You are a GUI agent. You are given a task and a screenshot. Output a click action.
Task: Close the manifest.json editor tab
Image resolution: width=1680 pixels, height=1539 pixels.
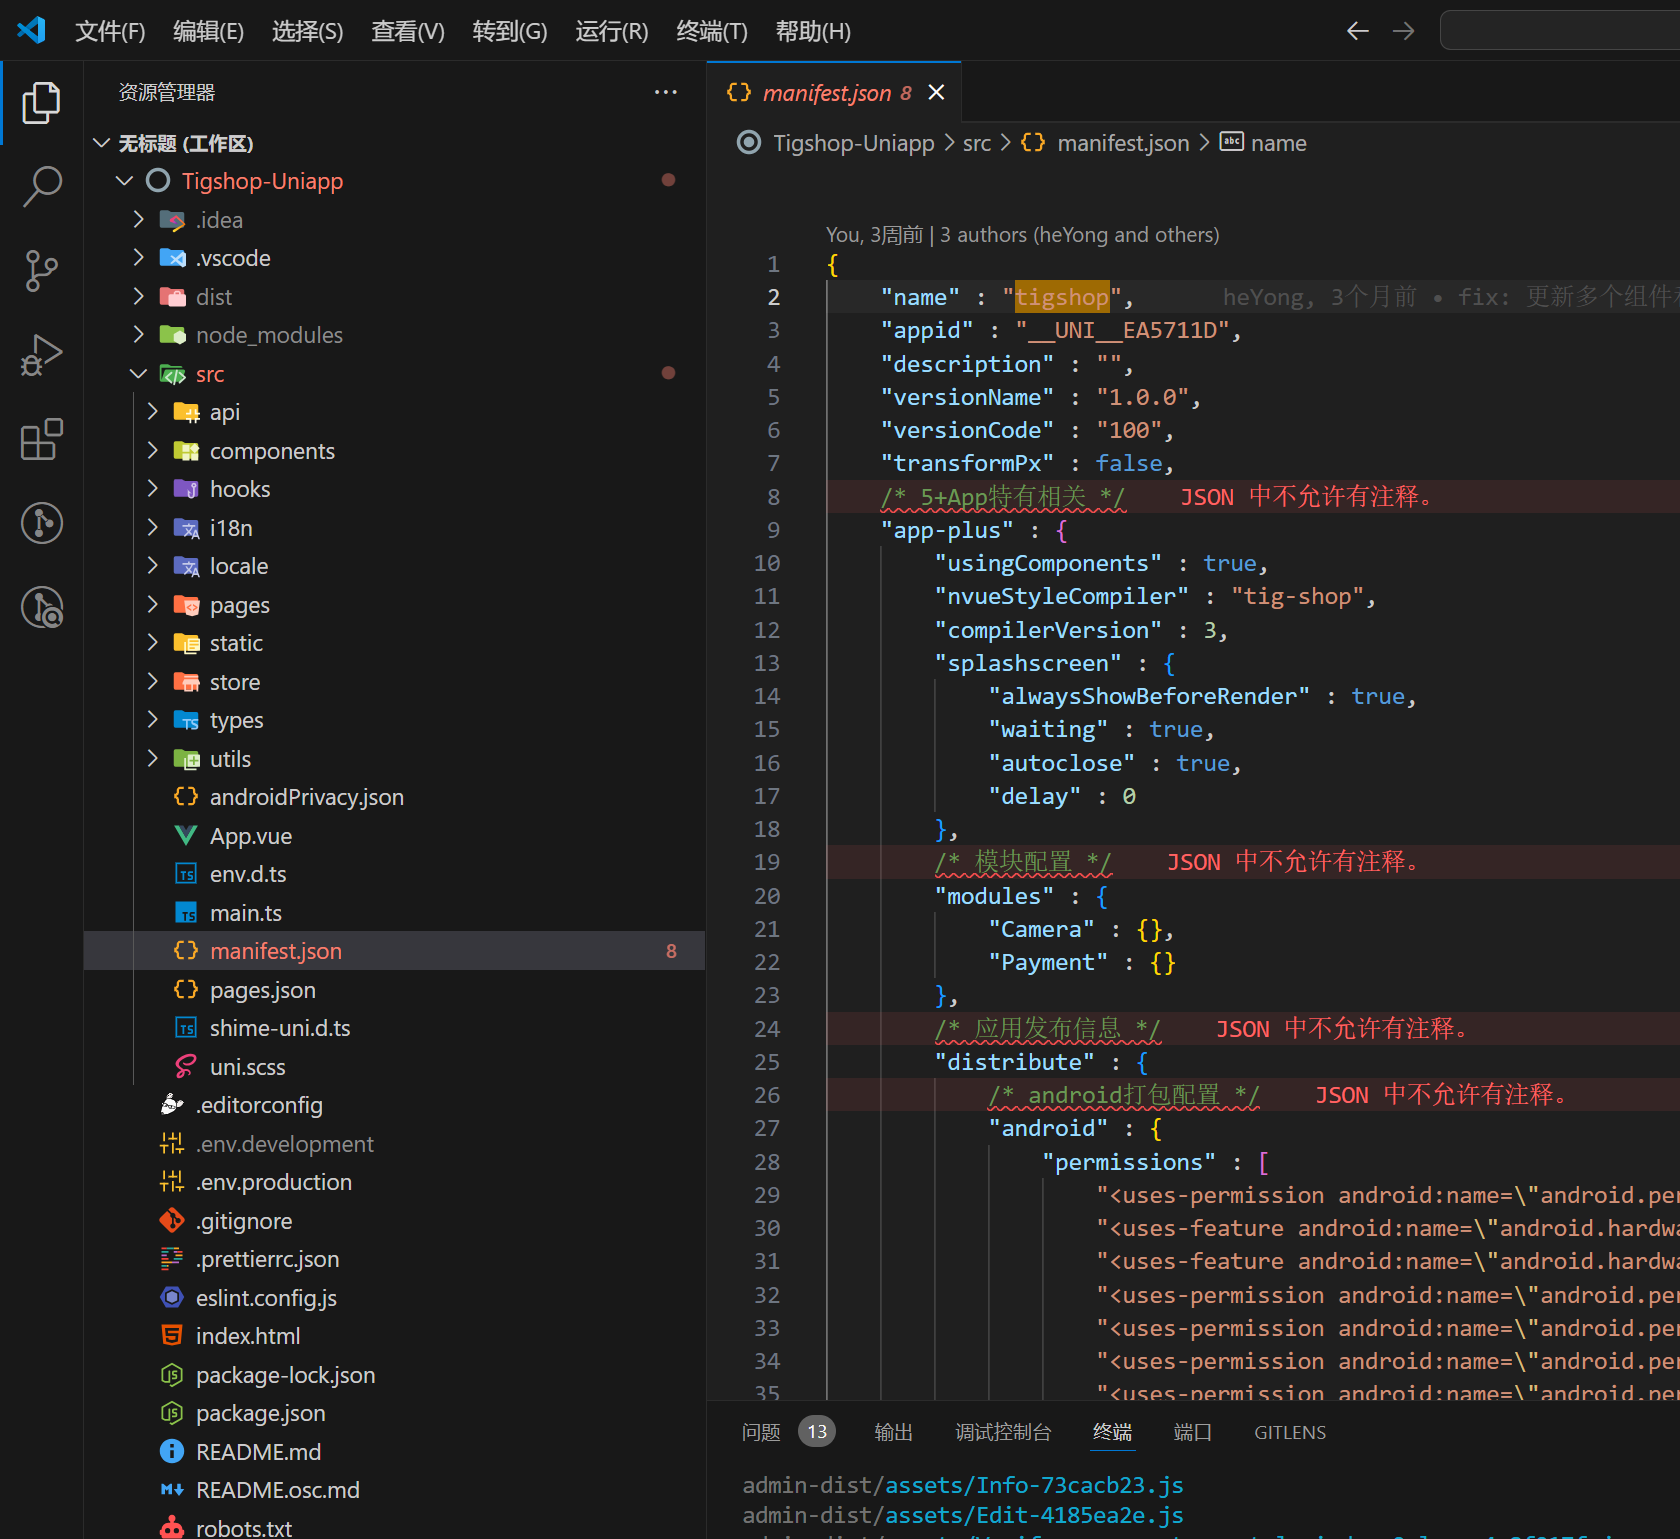[x=936, y=92]
